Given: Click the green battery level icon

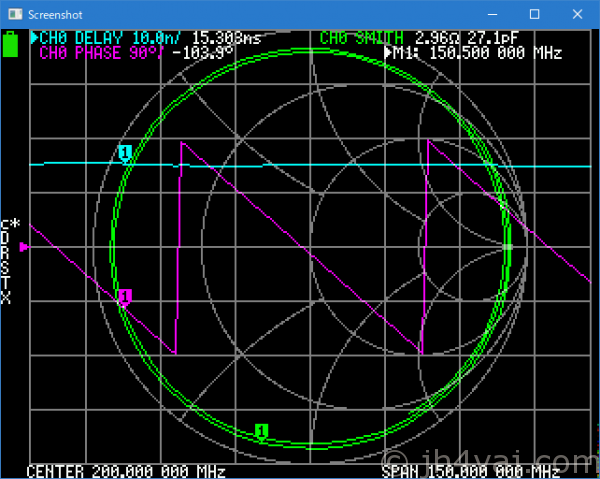Looking at the screenshot, I should (11, 44).
